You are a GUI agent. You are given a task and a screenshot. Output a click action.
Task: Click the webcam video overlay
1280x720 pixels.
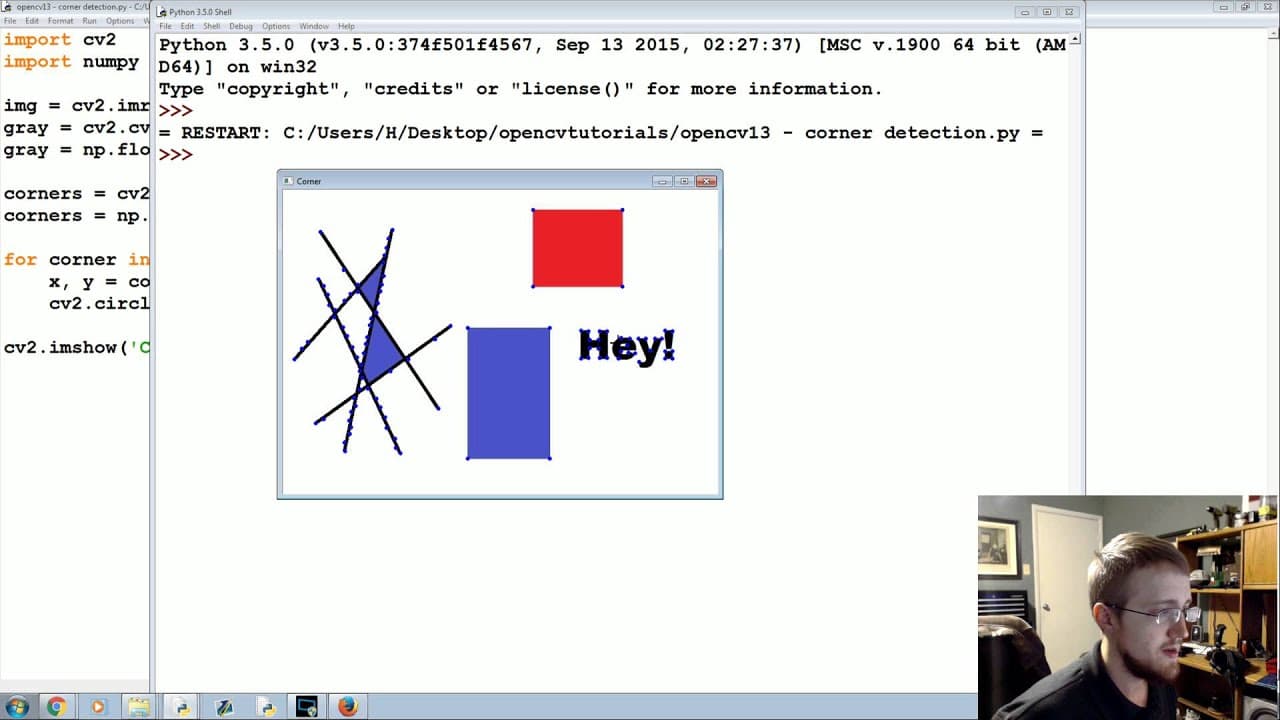pyautogui.click(x=1128, y=607)
